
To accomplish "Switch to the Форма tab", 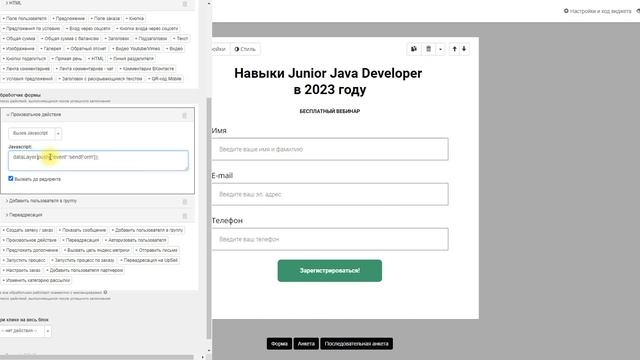I will (x=279, y=344).
